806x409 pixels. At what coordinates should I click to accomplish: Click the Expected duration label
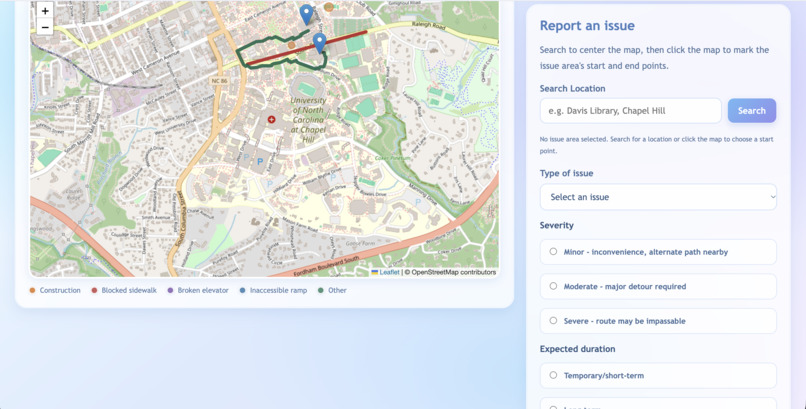point(577,349)
